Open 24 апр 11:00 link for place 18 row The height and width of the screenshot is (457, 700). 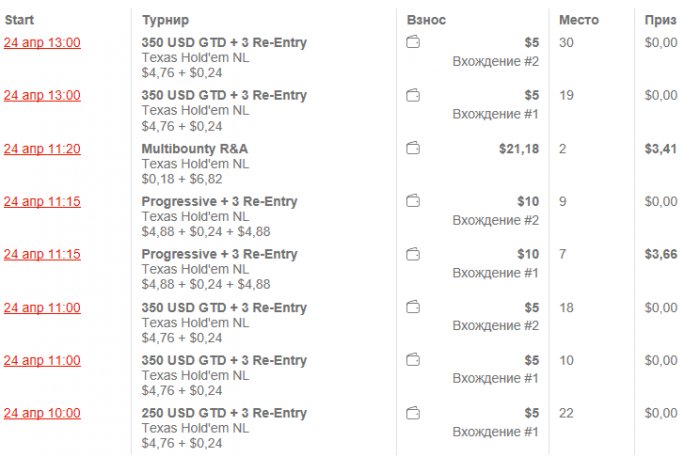point(42,308)
